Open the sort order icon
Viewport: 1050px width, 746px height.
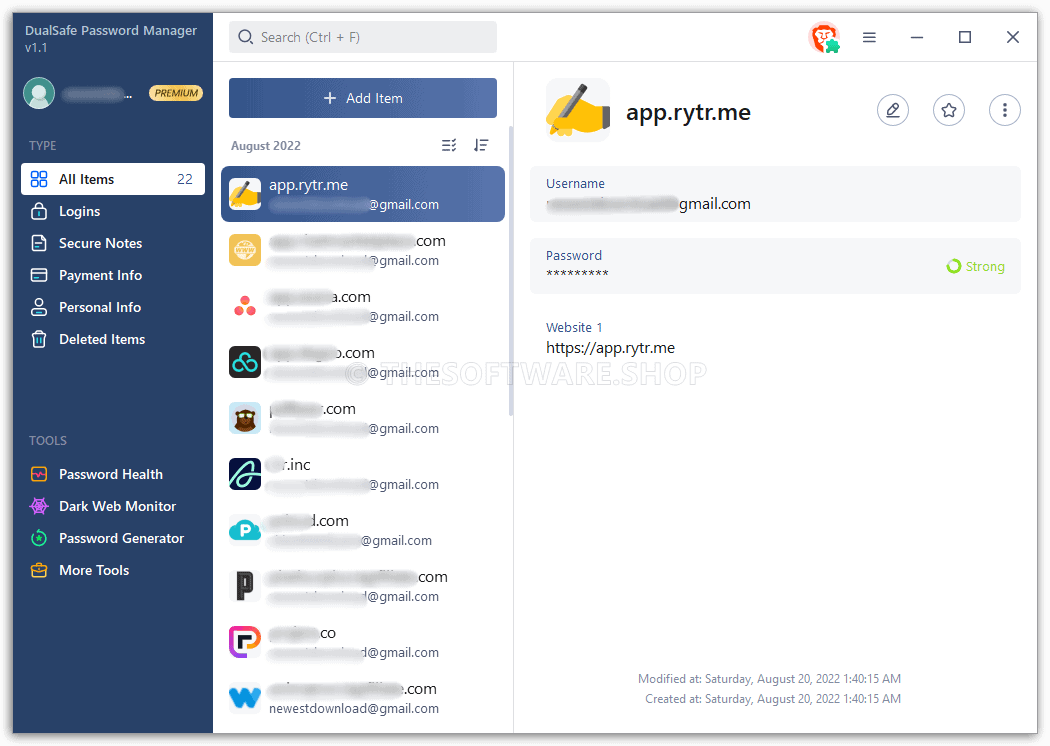coord(481,145)
